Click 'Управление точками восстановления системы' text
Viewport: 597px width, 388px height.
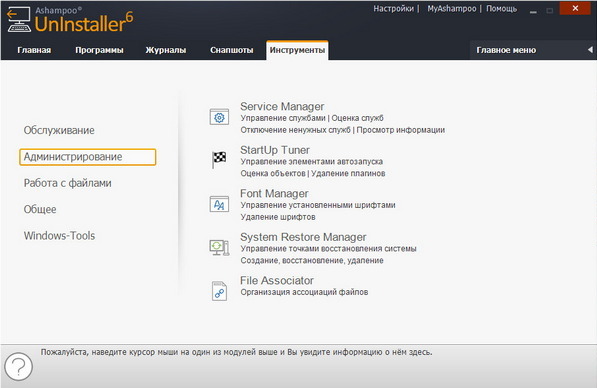click(328, 249)
